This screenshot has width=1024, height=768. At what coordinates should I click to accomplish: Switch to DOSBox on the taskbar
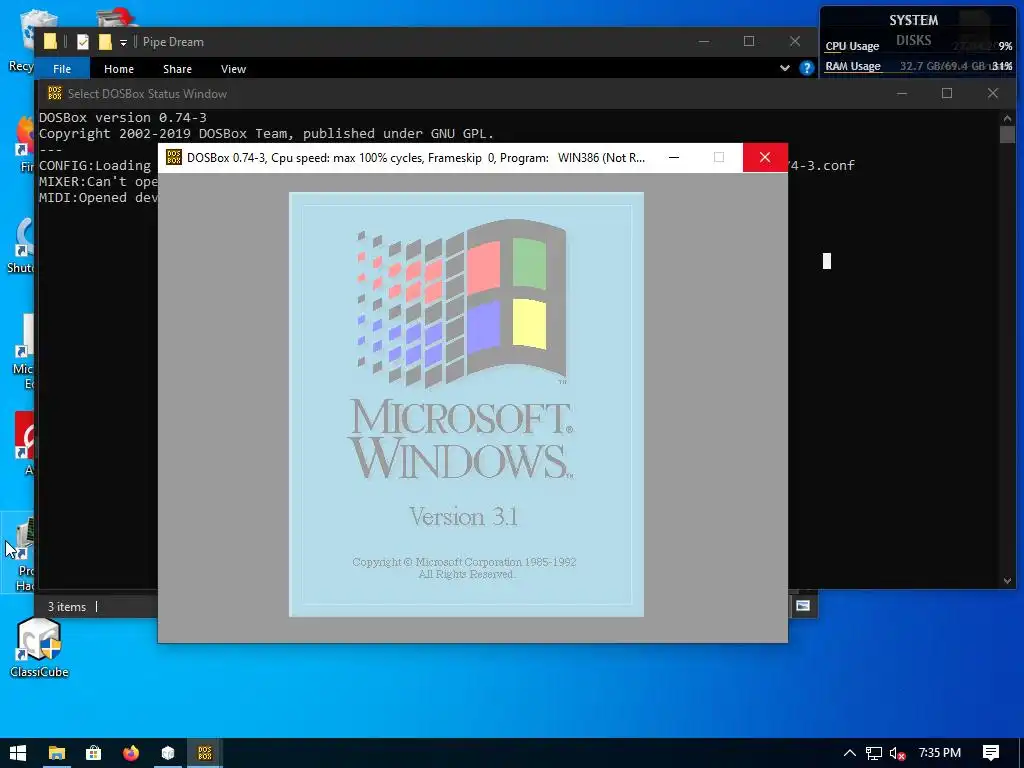point(205,753)
